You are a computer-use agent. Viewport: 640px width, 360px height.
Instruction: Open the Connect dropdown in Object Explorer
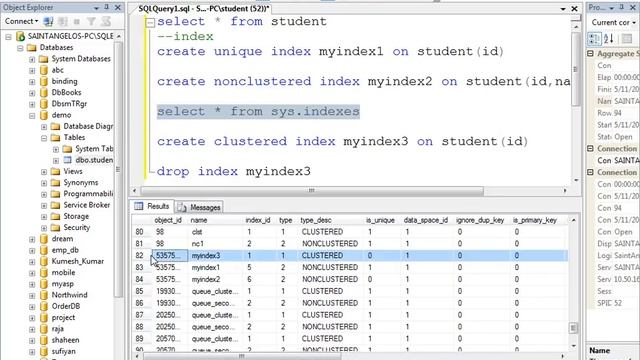pos(21,21)
